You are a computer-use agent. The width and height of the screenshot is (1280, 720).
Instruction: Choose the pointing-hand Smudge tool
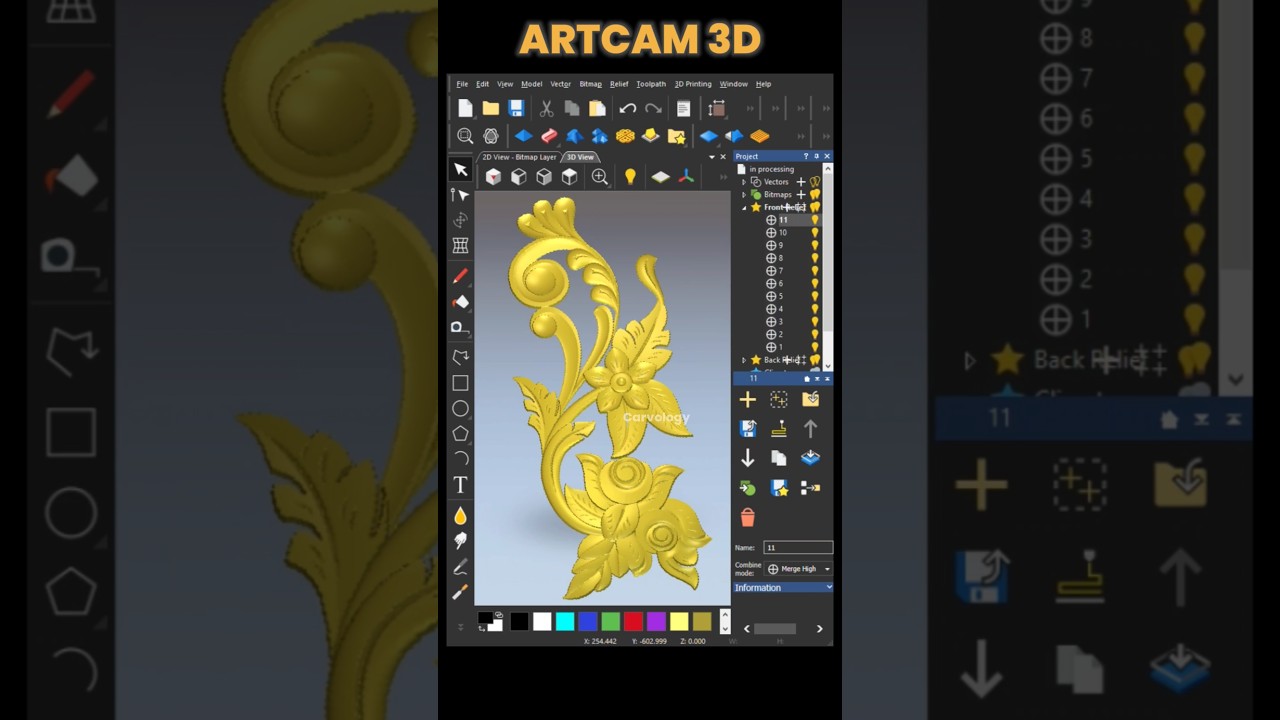pos(460,541)
